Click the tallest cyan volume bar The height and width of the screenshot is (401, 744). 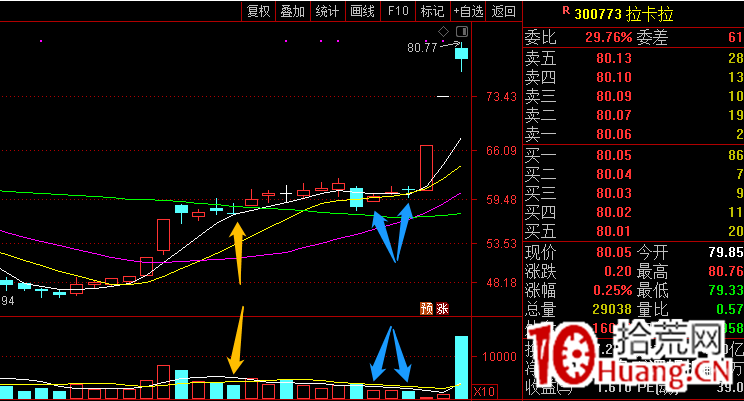click(461, 367)
